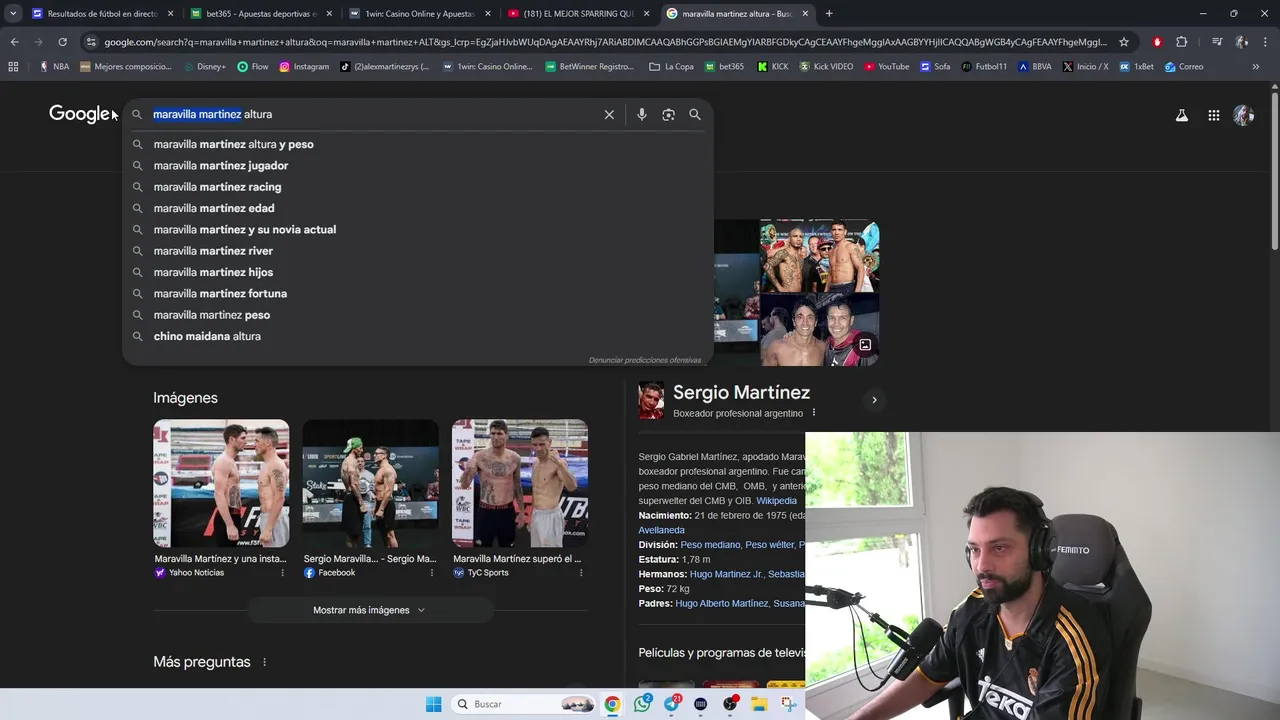This screenshot has width=1280, height=720.
Task: Select suggestion chino maidana altura
Action: [x=418, y=336]
